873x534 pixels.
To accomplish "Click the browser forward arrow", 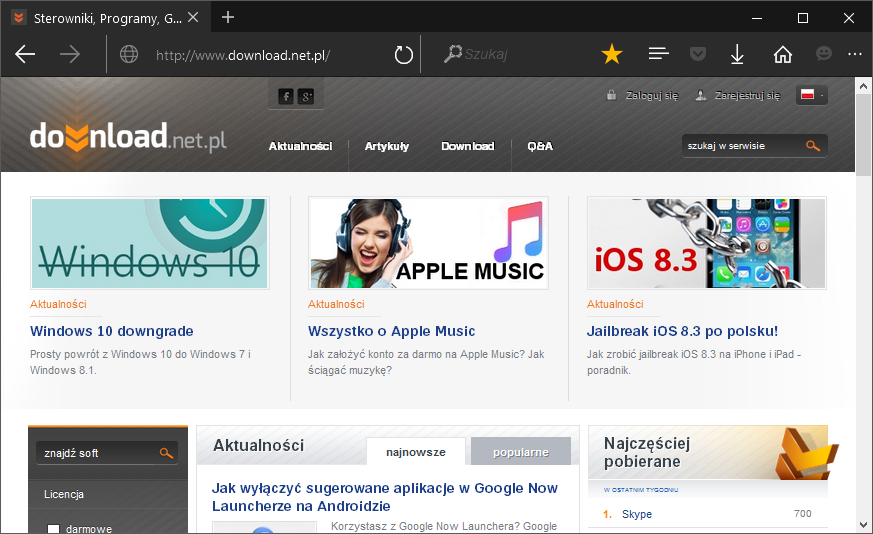I will (x=70, y=55).
